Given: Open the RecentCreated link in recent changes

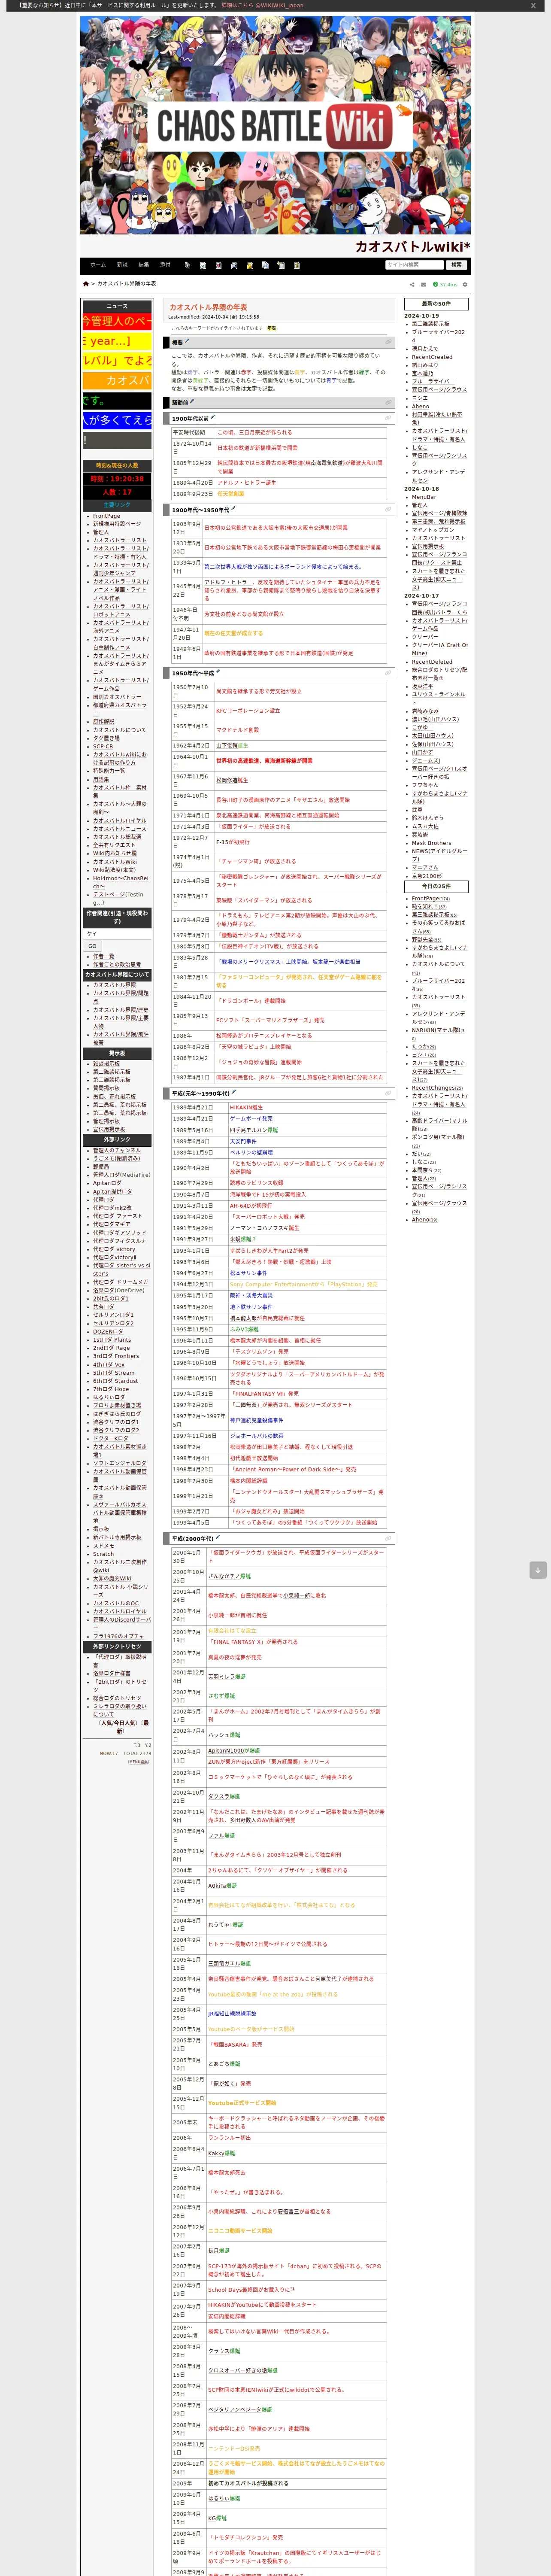Looking at the screenshot, I should click(x=432, y=357).
